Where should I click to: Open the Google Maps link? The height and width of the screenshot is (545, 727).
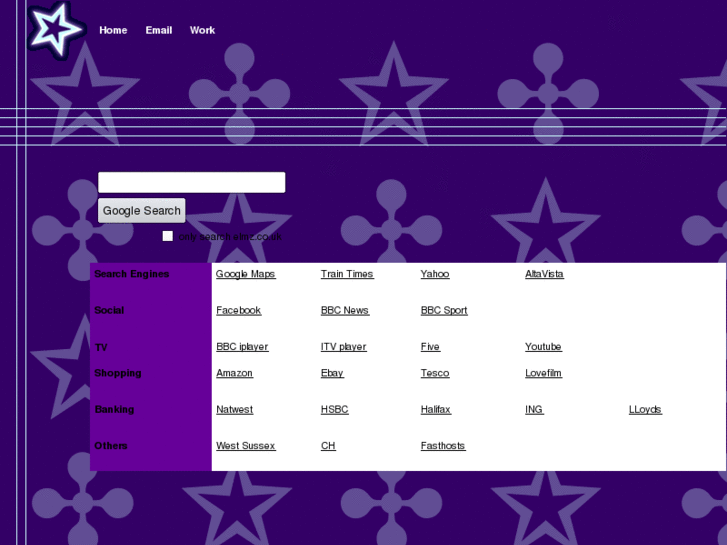246,274
